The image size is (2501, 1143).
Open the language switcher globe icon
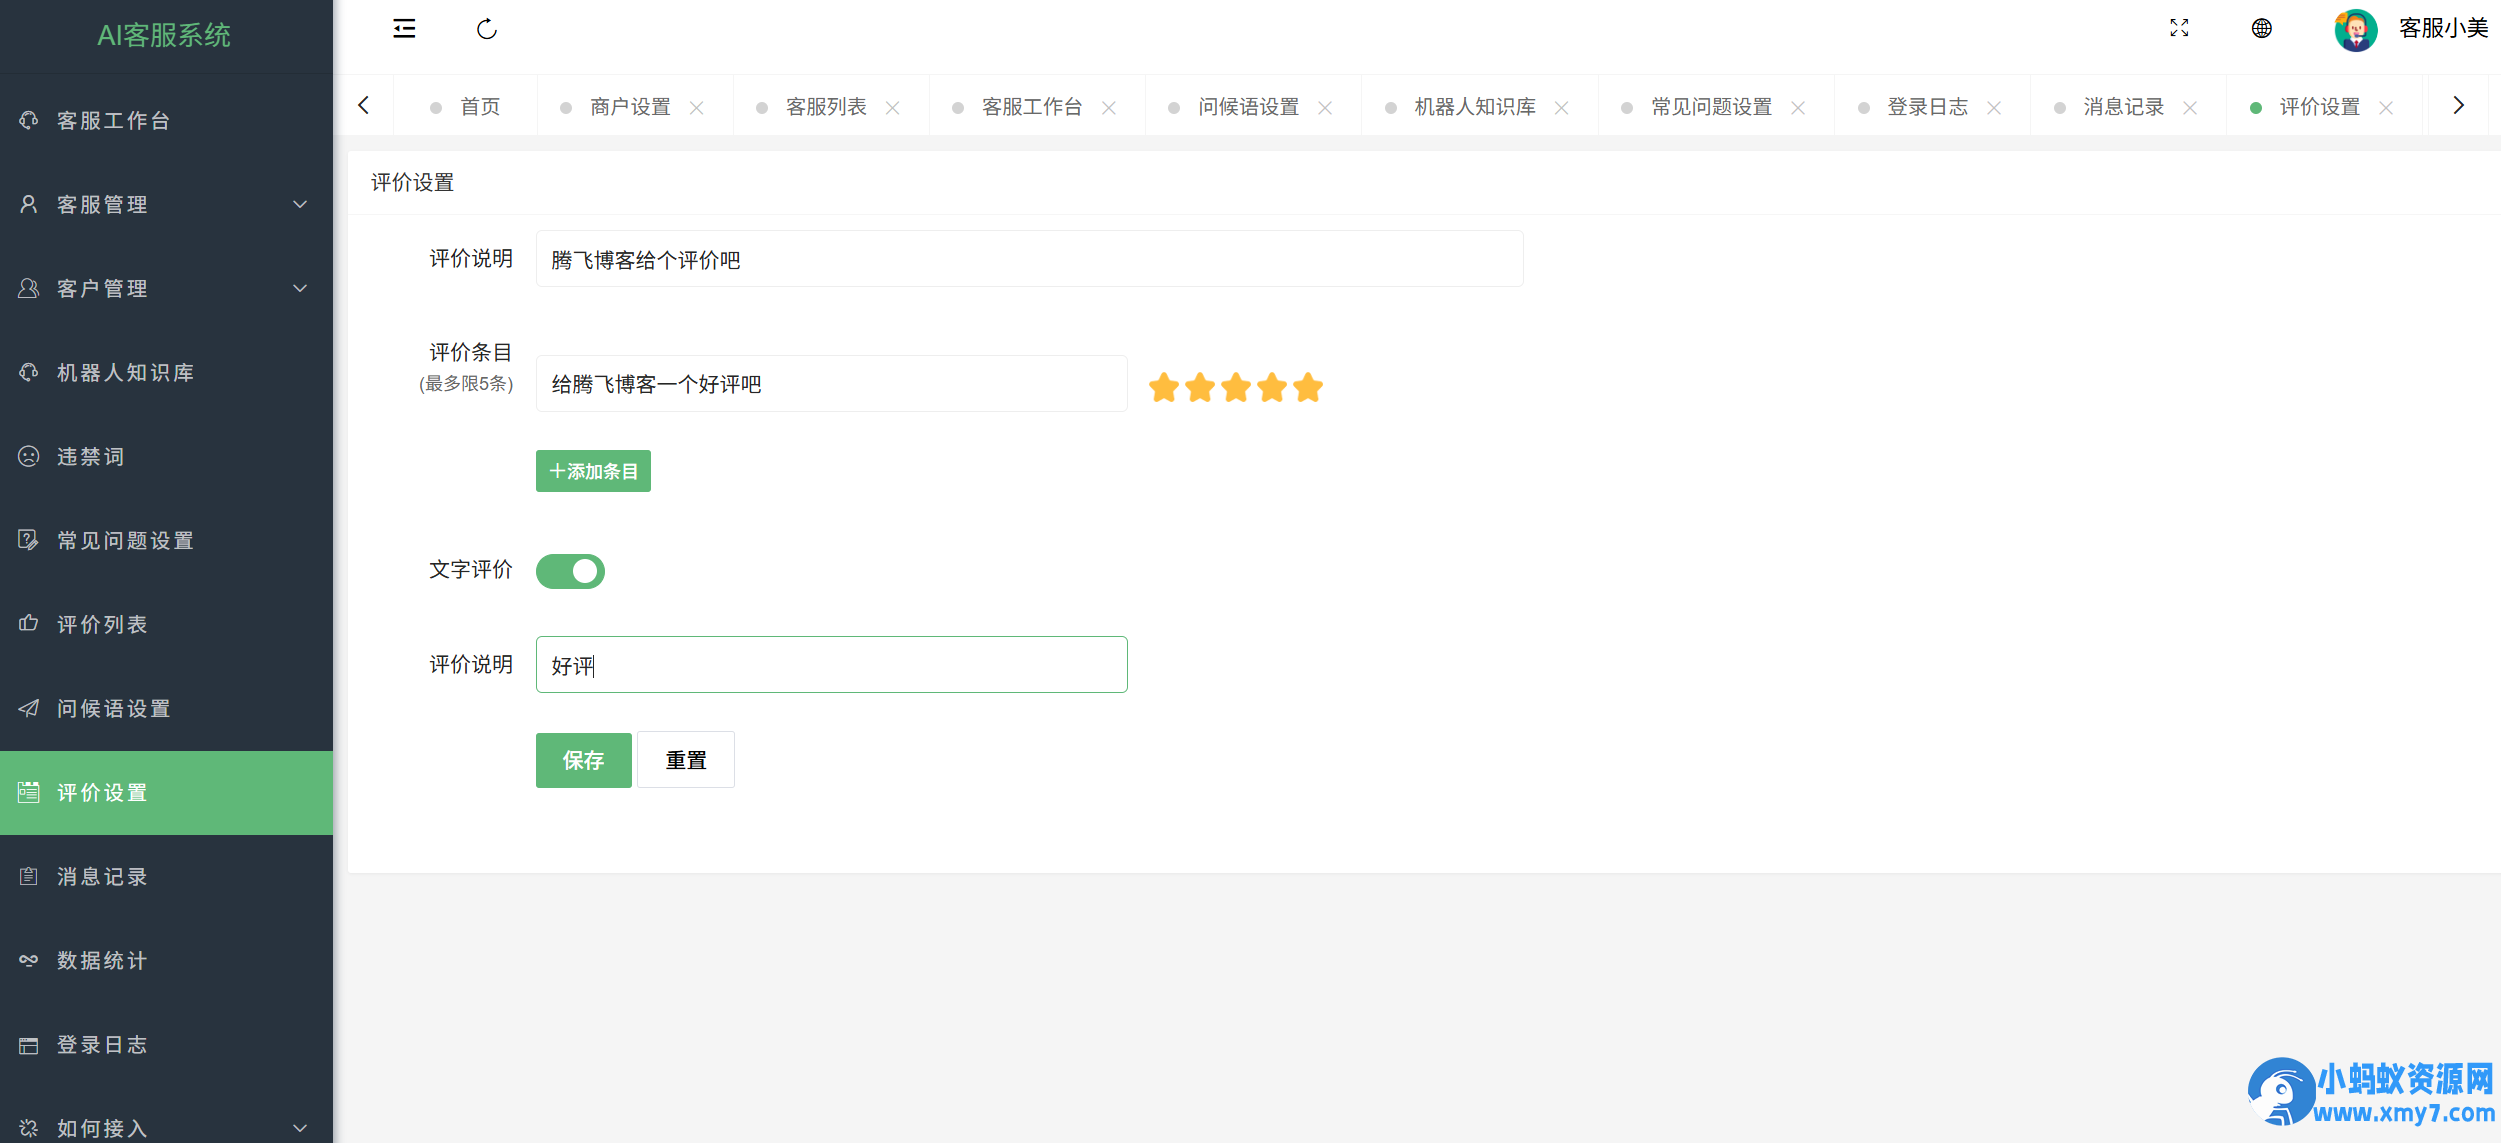(x=2260, y=29)
